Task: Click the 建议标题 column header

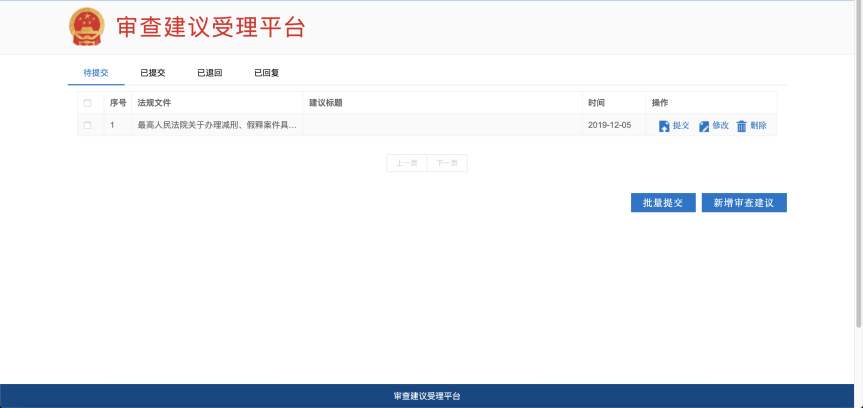Action: pos(326,103)
